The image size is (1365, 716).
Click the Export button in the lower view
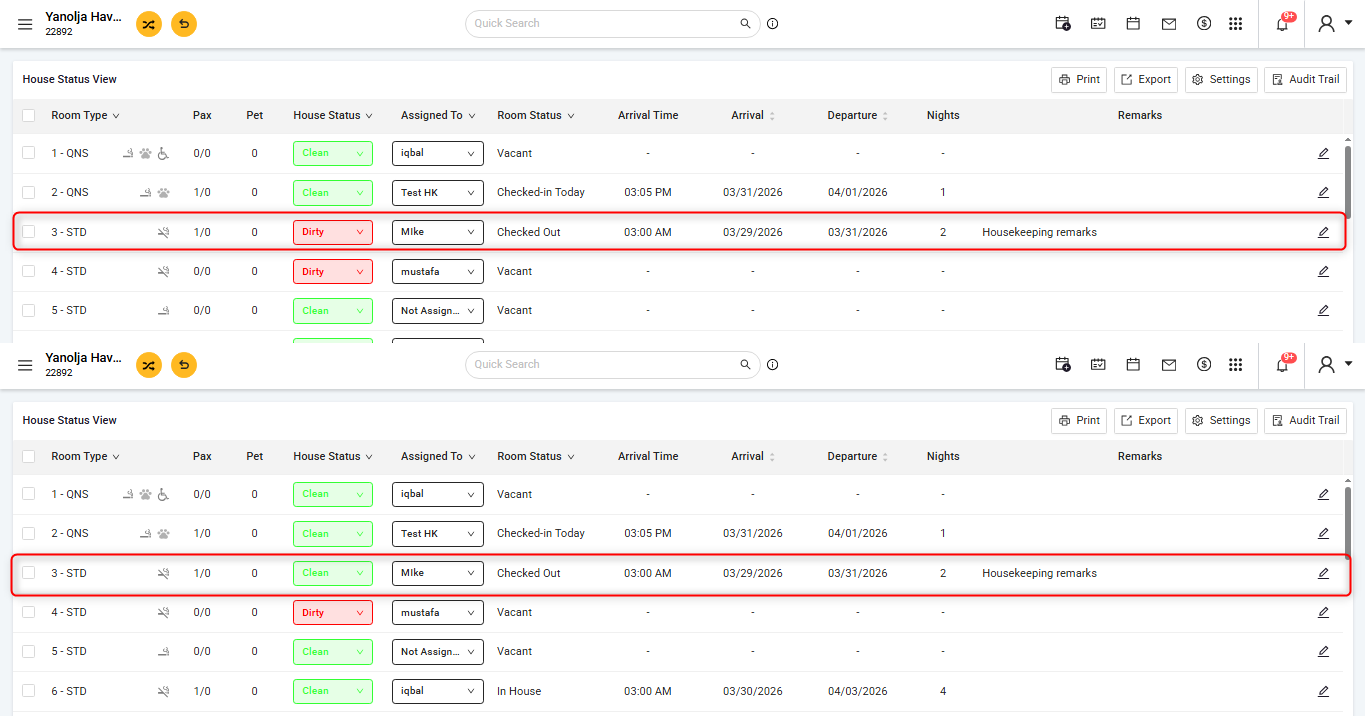pos(1146,421)
